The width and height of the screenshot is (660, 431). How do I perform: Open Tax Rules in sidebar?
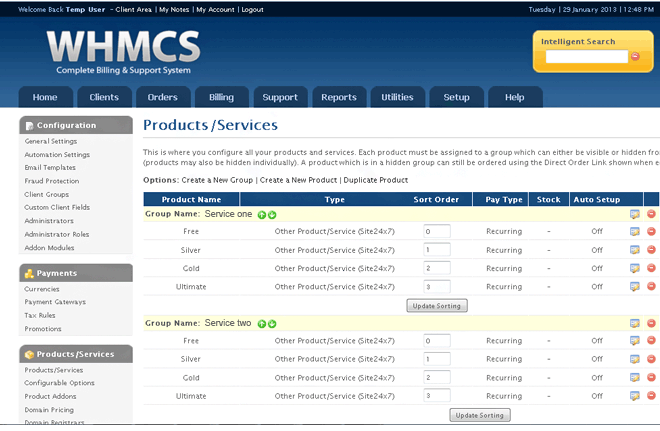[40, 315]
